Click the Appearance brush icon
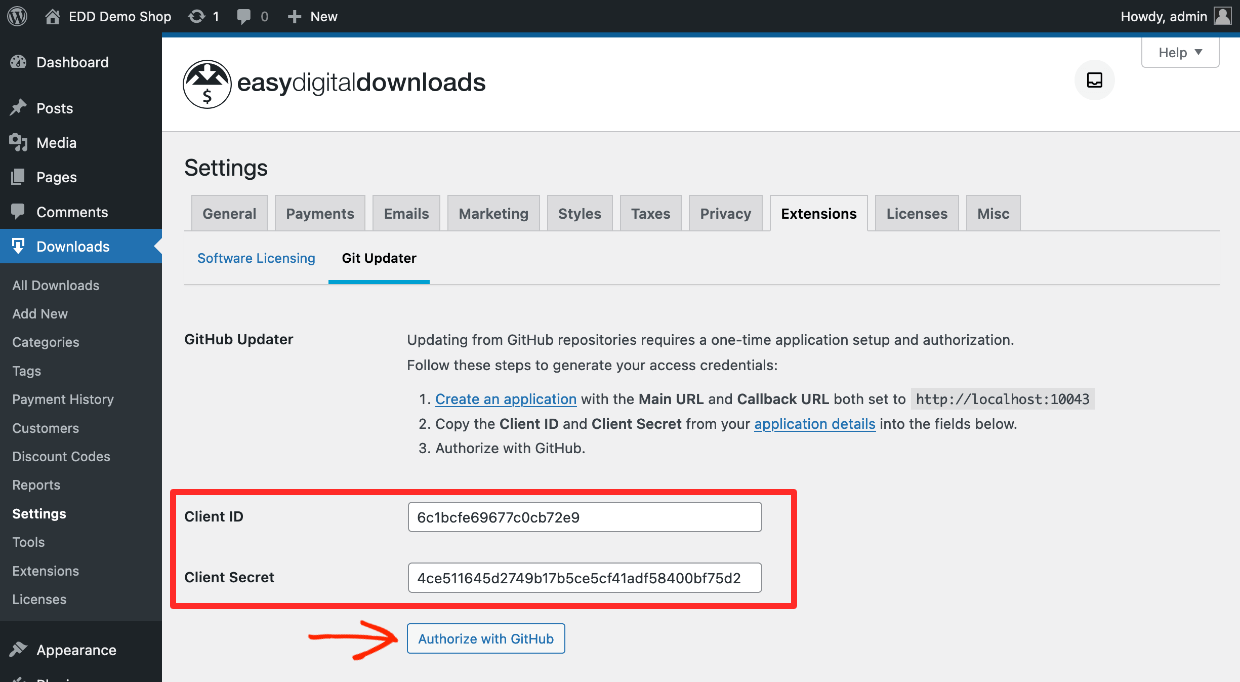The height and width of the screenshot is (682, 1240). [18, 650]
